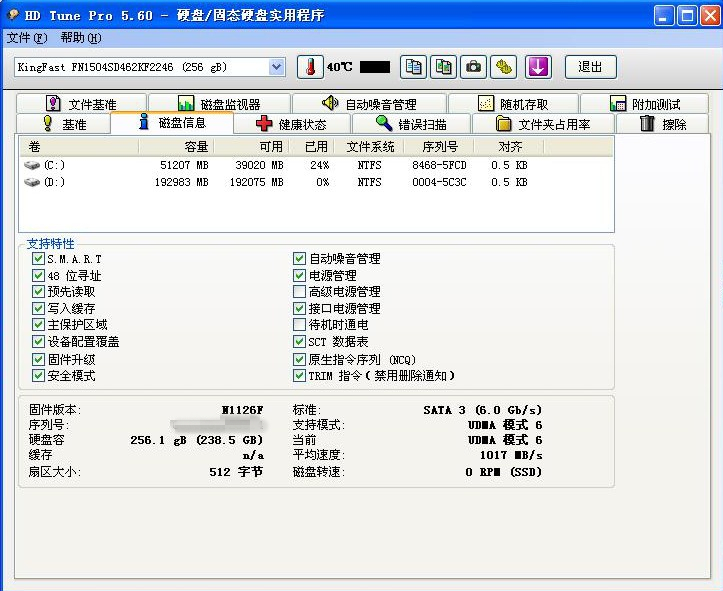
Task: Enable the 待机时通电 checkbox
Action: 299,325
